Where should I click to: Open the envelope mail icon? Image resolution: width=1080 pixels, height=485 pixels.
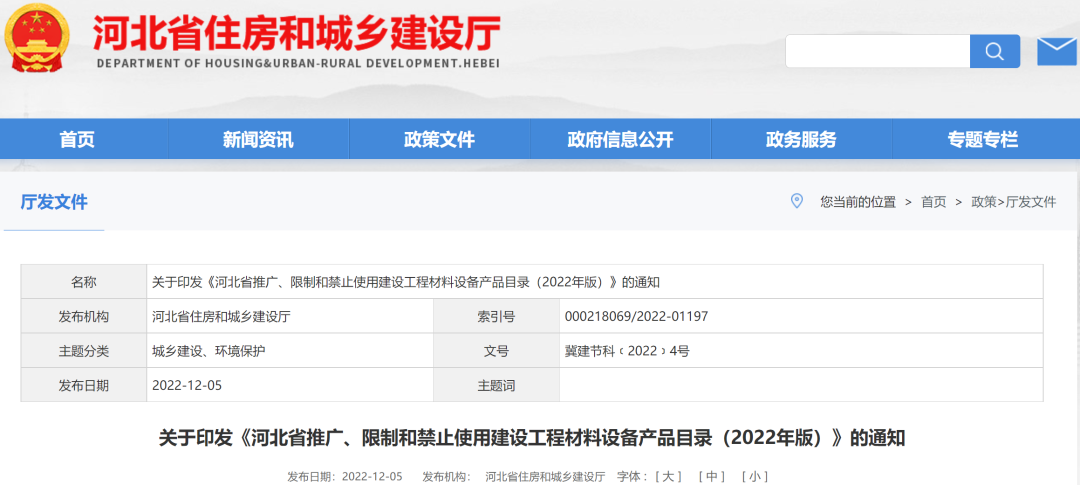[1056, 51]
